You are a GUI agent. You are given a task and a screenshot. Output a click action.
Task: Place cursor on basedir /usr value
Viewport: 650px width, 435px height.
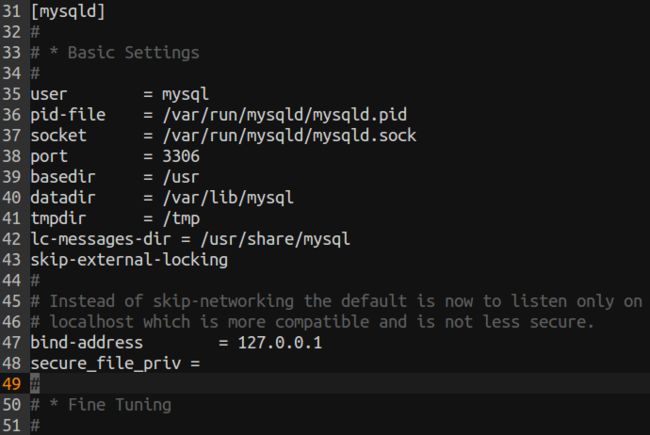181,177
